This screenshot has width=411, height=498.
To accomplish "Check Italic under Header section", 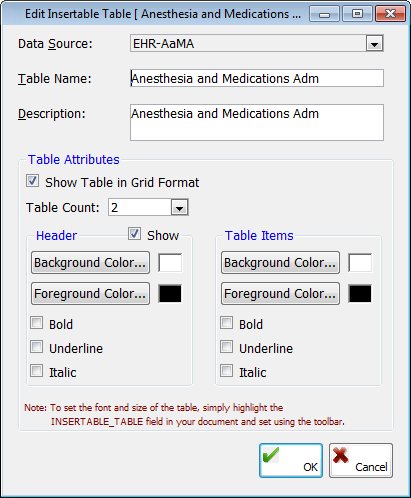I will coord(37,371).
